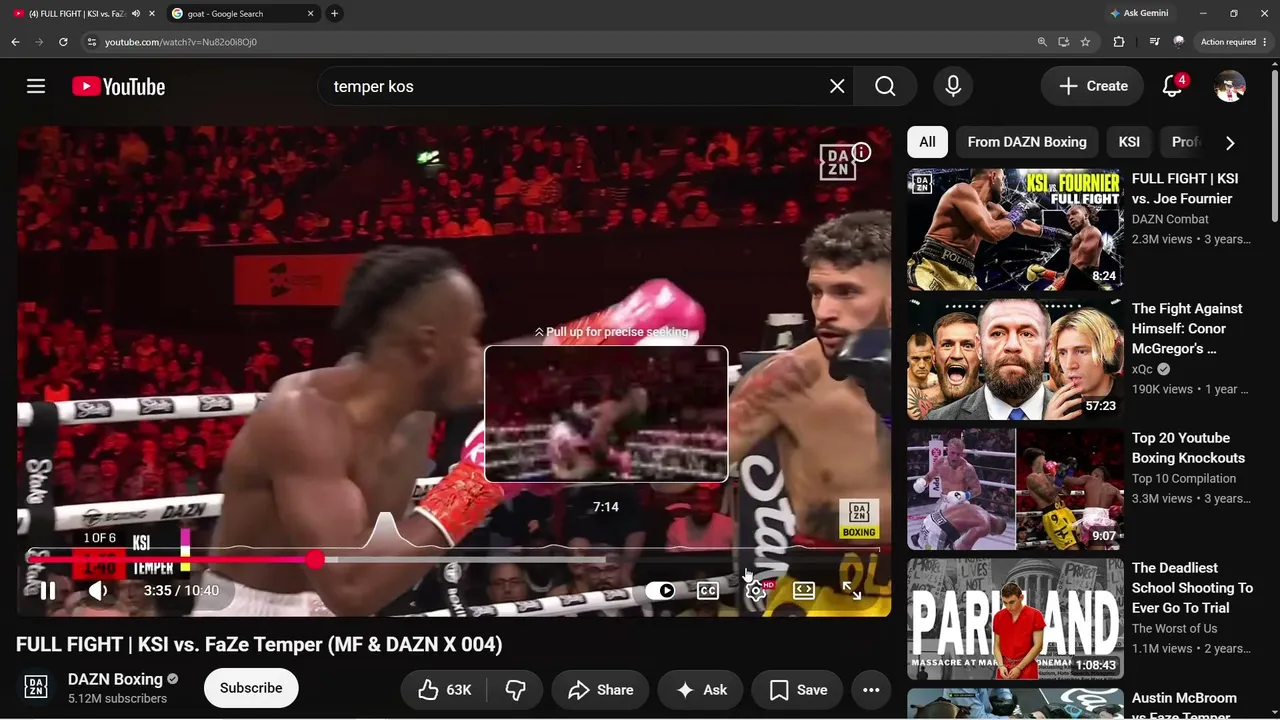Screen dimensions: 1280x720
Task: Dislike this video
Action: (516, 690)
